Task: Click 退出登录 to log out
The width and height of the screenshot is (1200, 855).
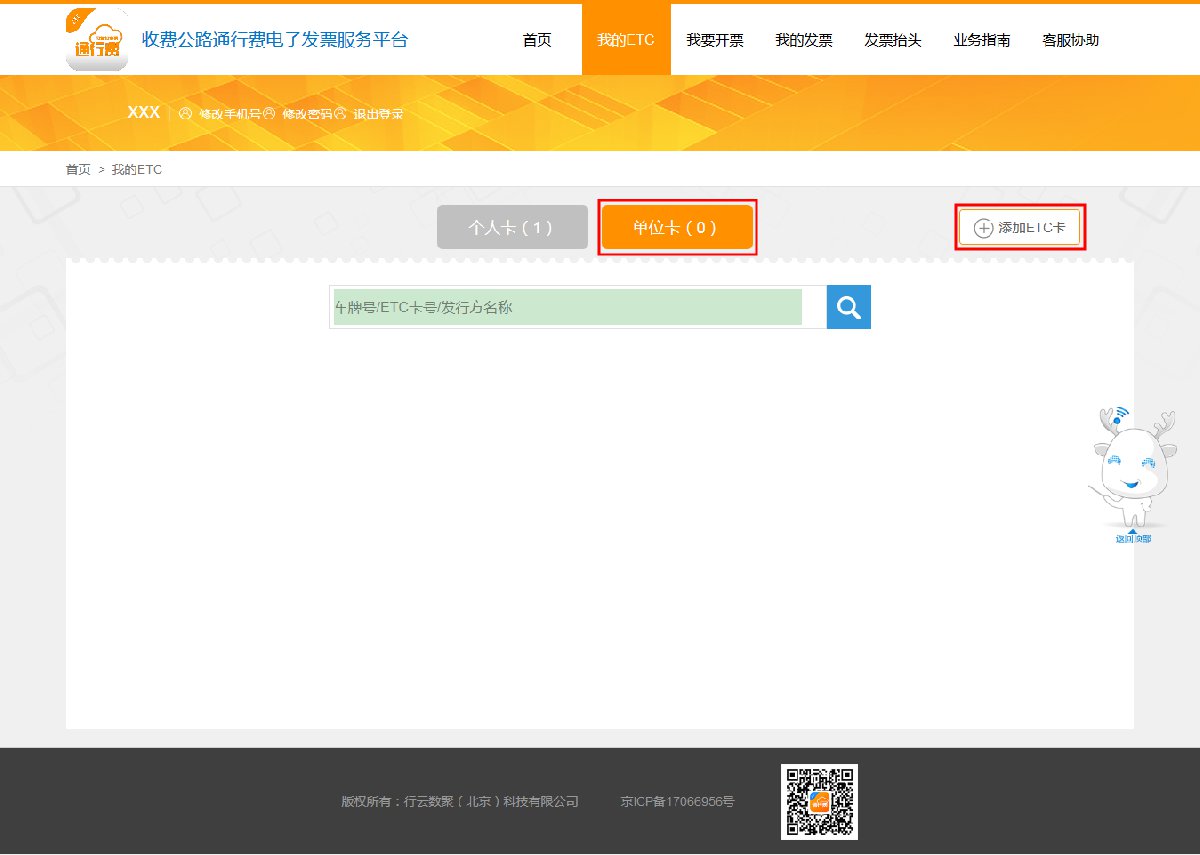Action: [378, 114]
